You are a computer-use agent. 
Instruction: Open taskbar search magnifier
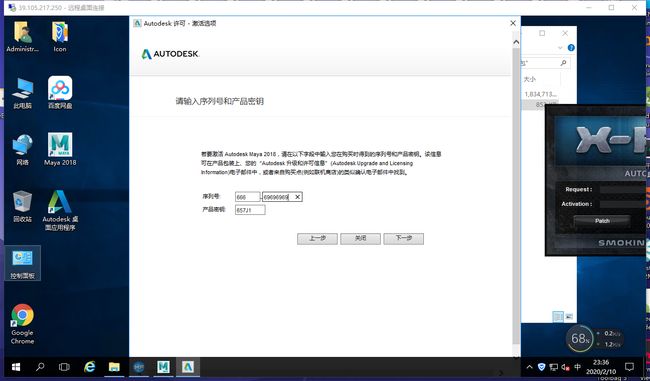40,367
